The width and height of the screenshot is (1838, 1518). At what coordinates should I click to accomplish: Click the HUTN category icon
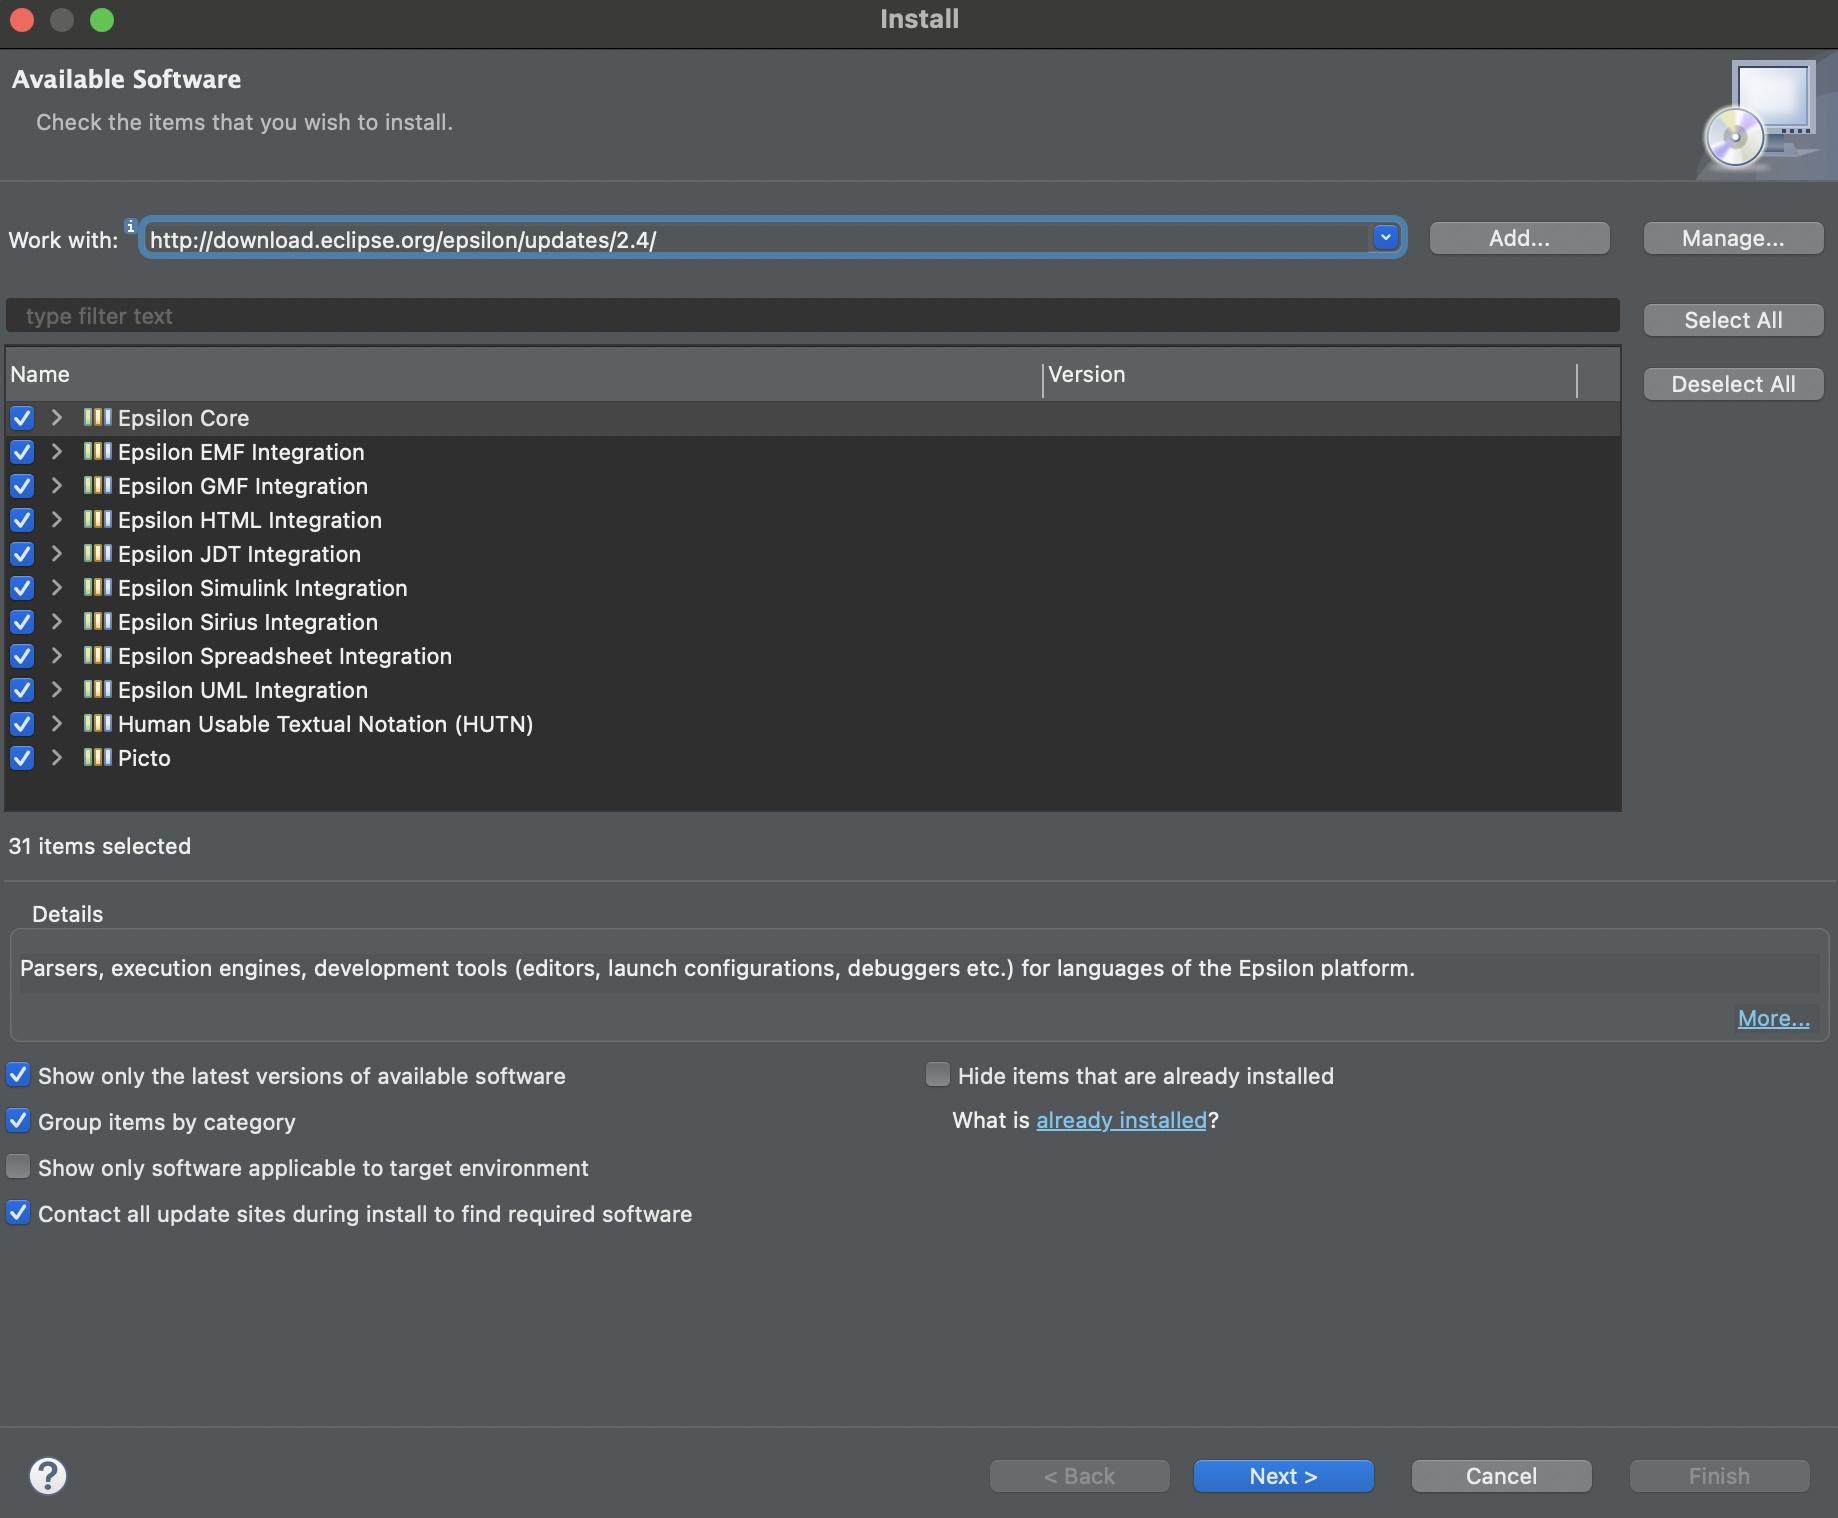coord(97,723)
